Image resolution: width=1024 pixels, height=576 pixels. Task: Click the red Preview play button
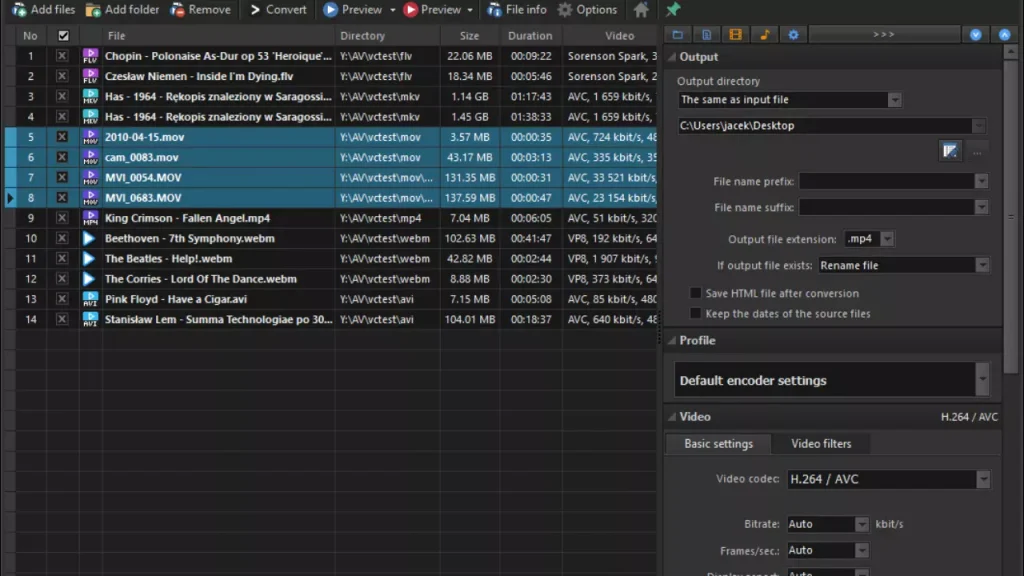[x=432, y=10]
